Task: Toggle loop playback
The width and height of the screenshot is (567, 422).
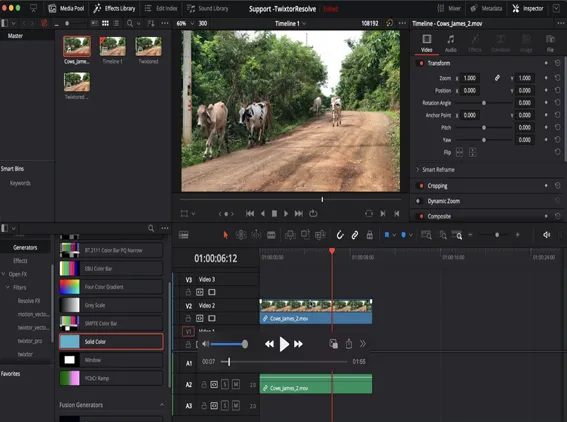Action: pyautogui.click(x=313, y=214)
